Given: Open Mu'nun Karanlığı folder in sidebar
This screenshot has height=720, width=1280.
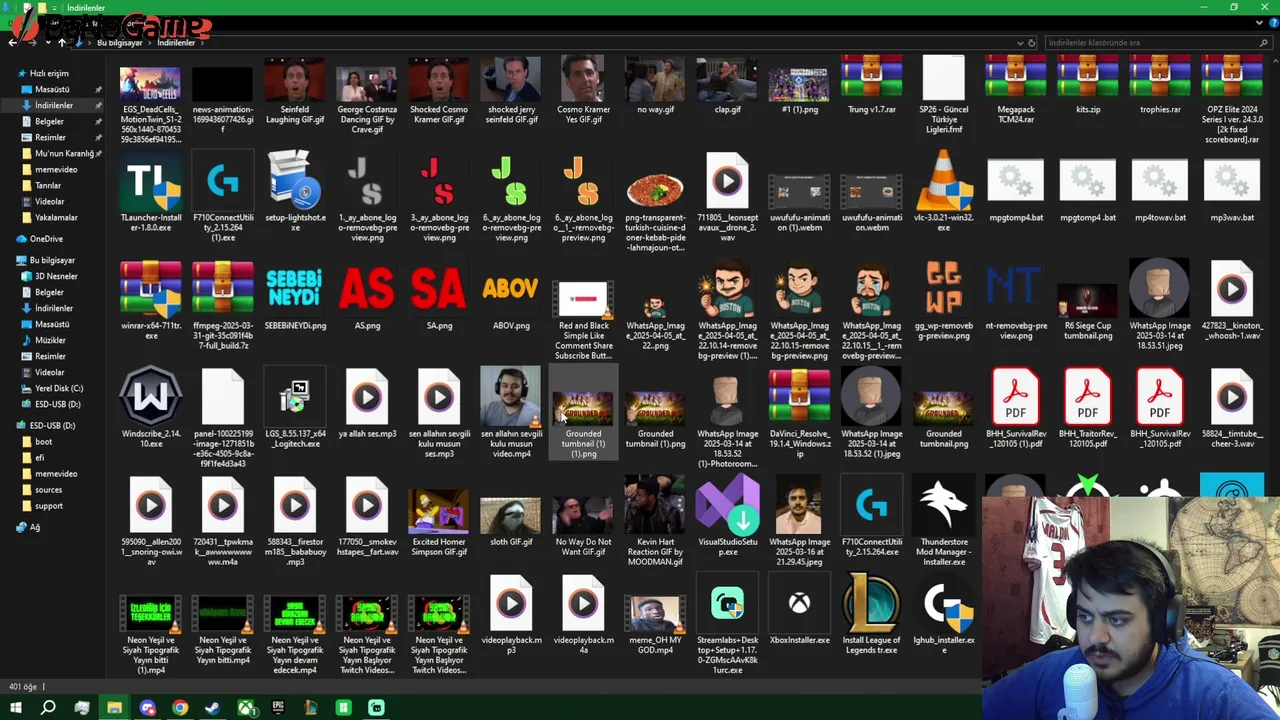Looking at the screenshot, I should (x=56, y=153).
